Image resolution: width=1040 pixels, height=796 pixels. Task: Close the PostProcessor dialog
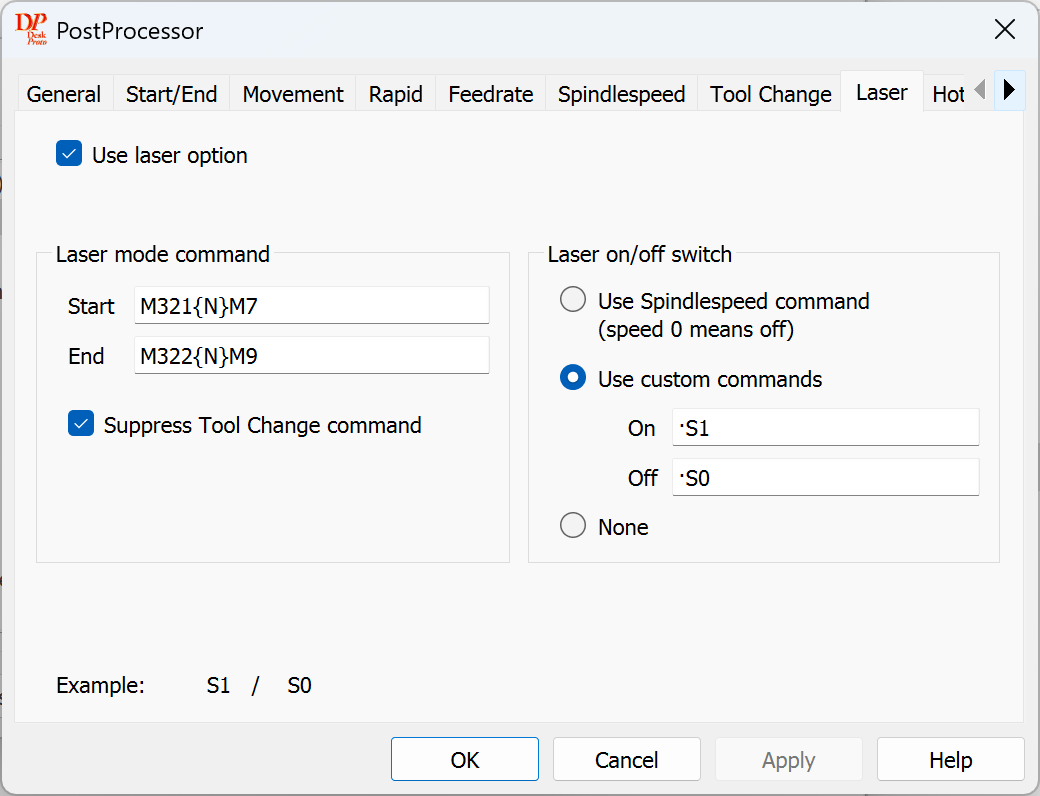pyautogui.click(x=1004, y=30)
